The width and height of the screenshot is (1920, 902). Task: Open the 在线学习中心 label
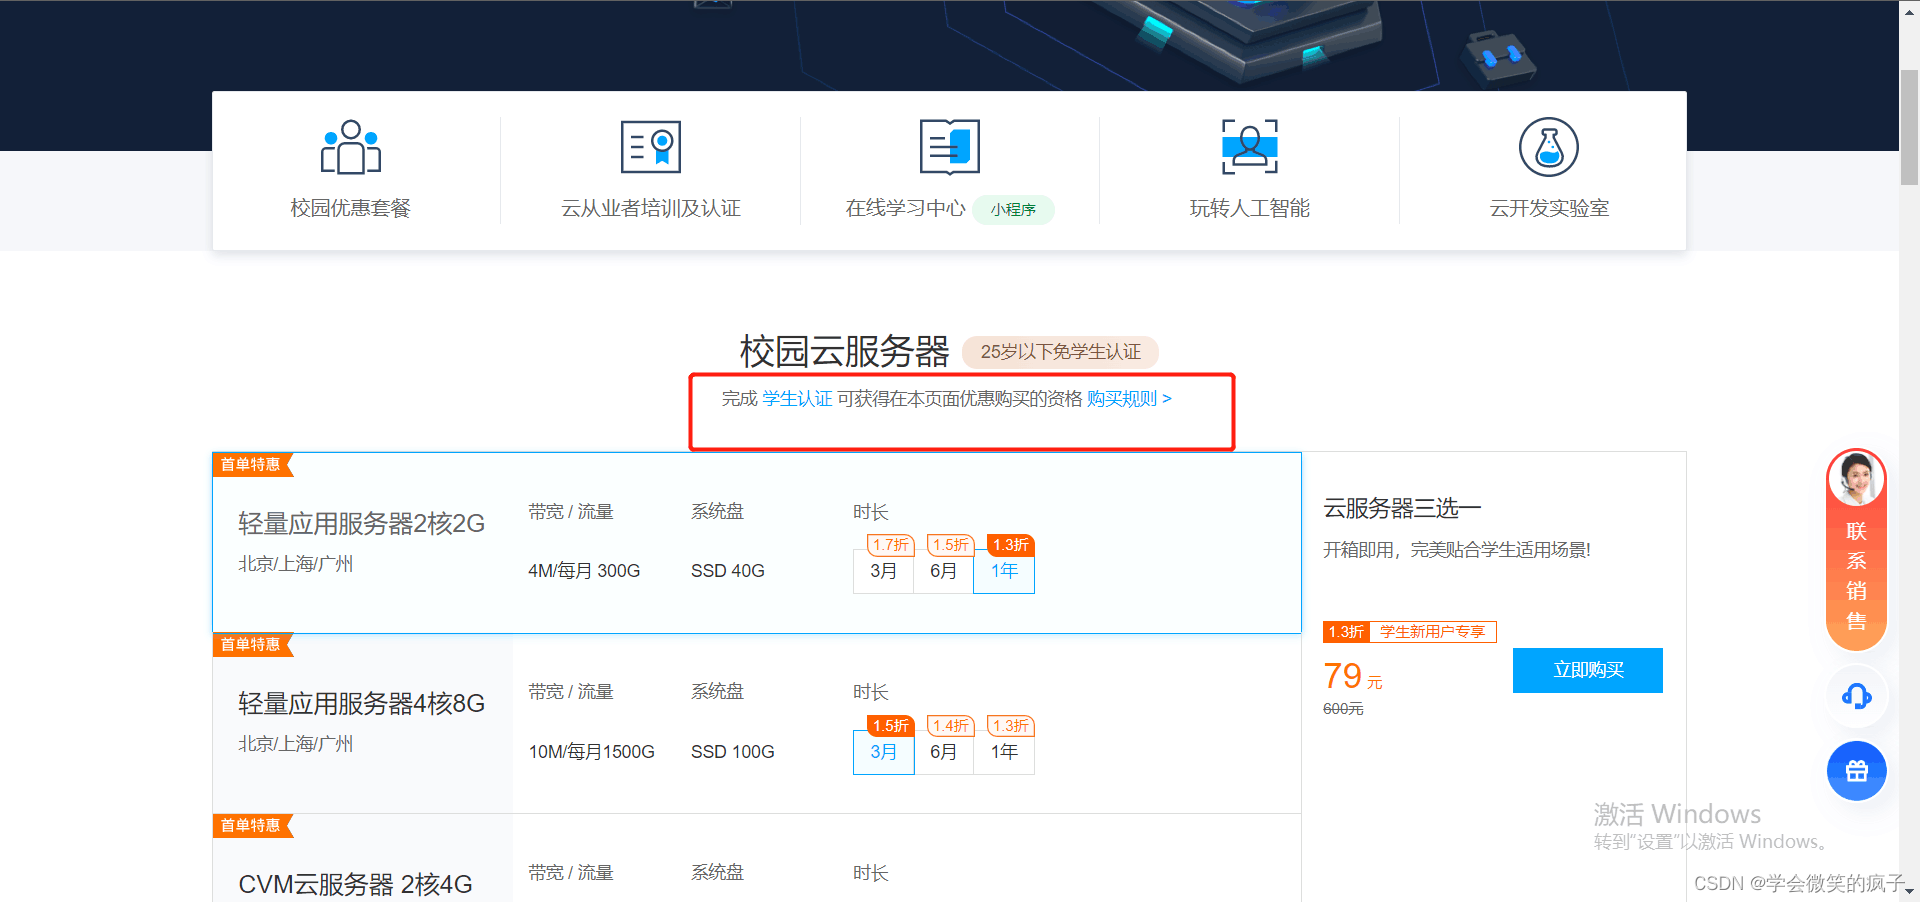click(906, 208)
